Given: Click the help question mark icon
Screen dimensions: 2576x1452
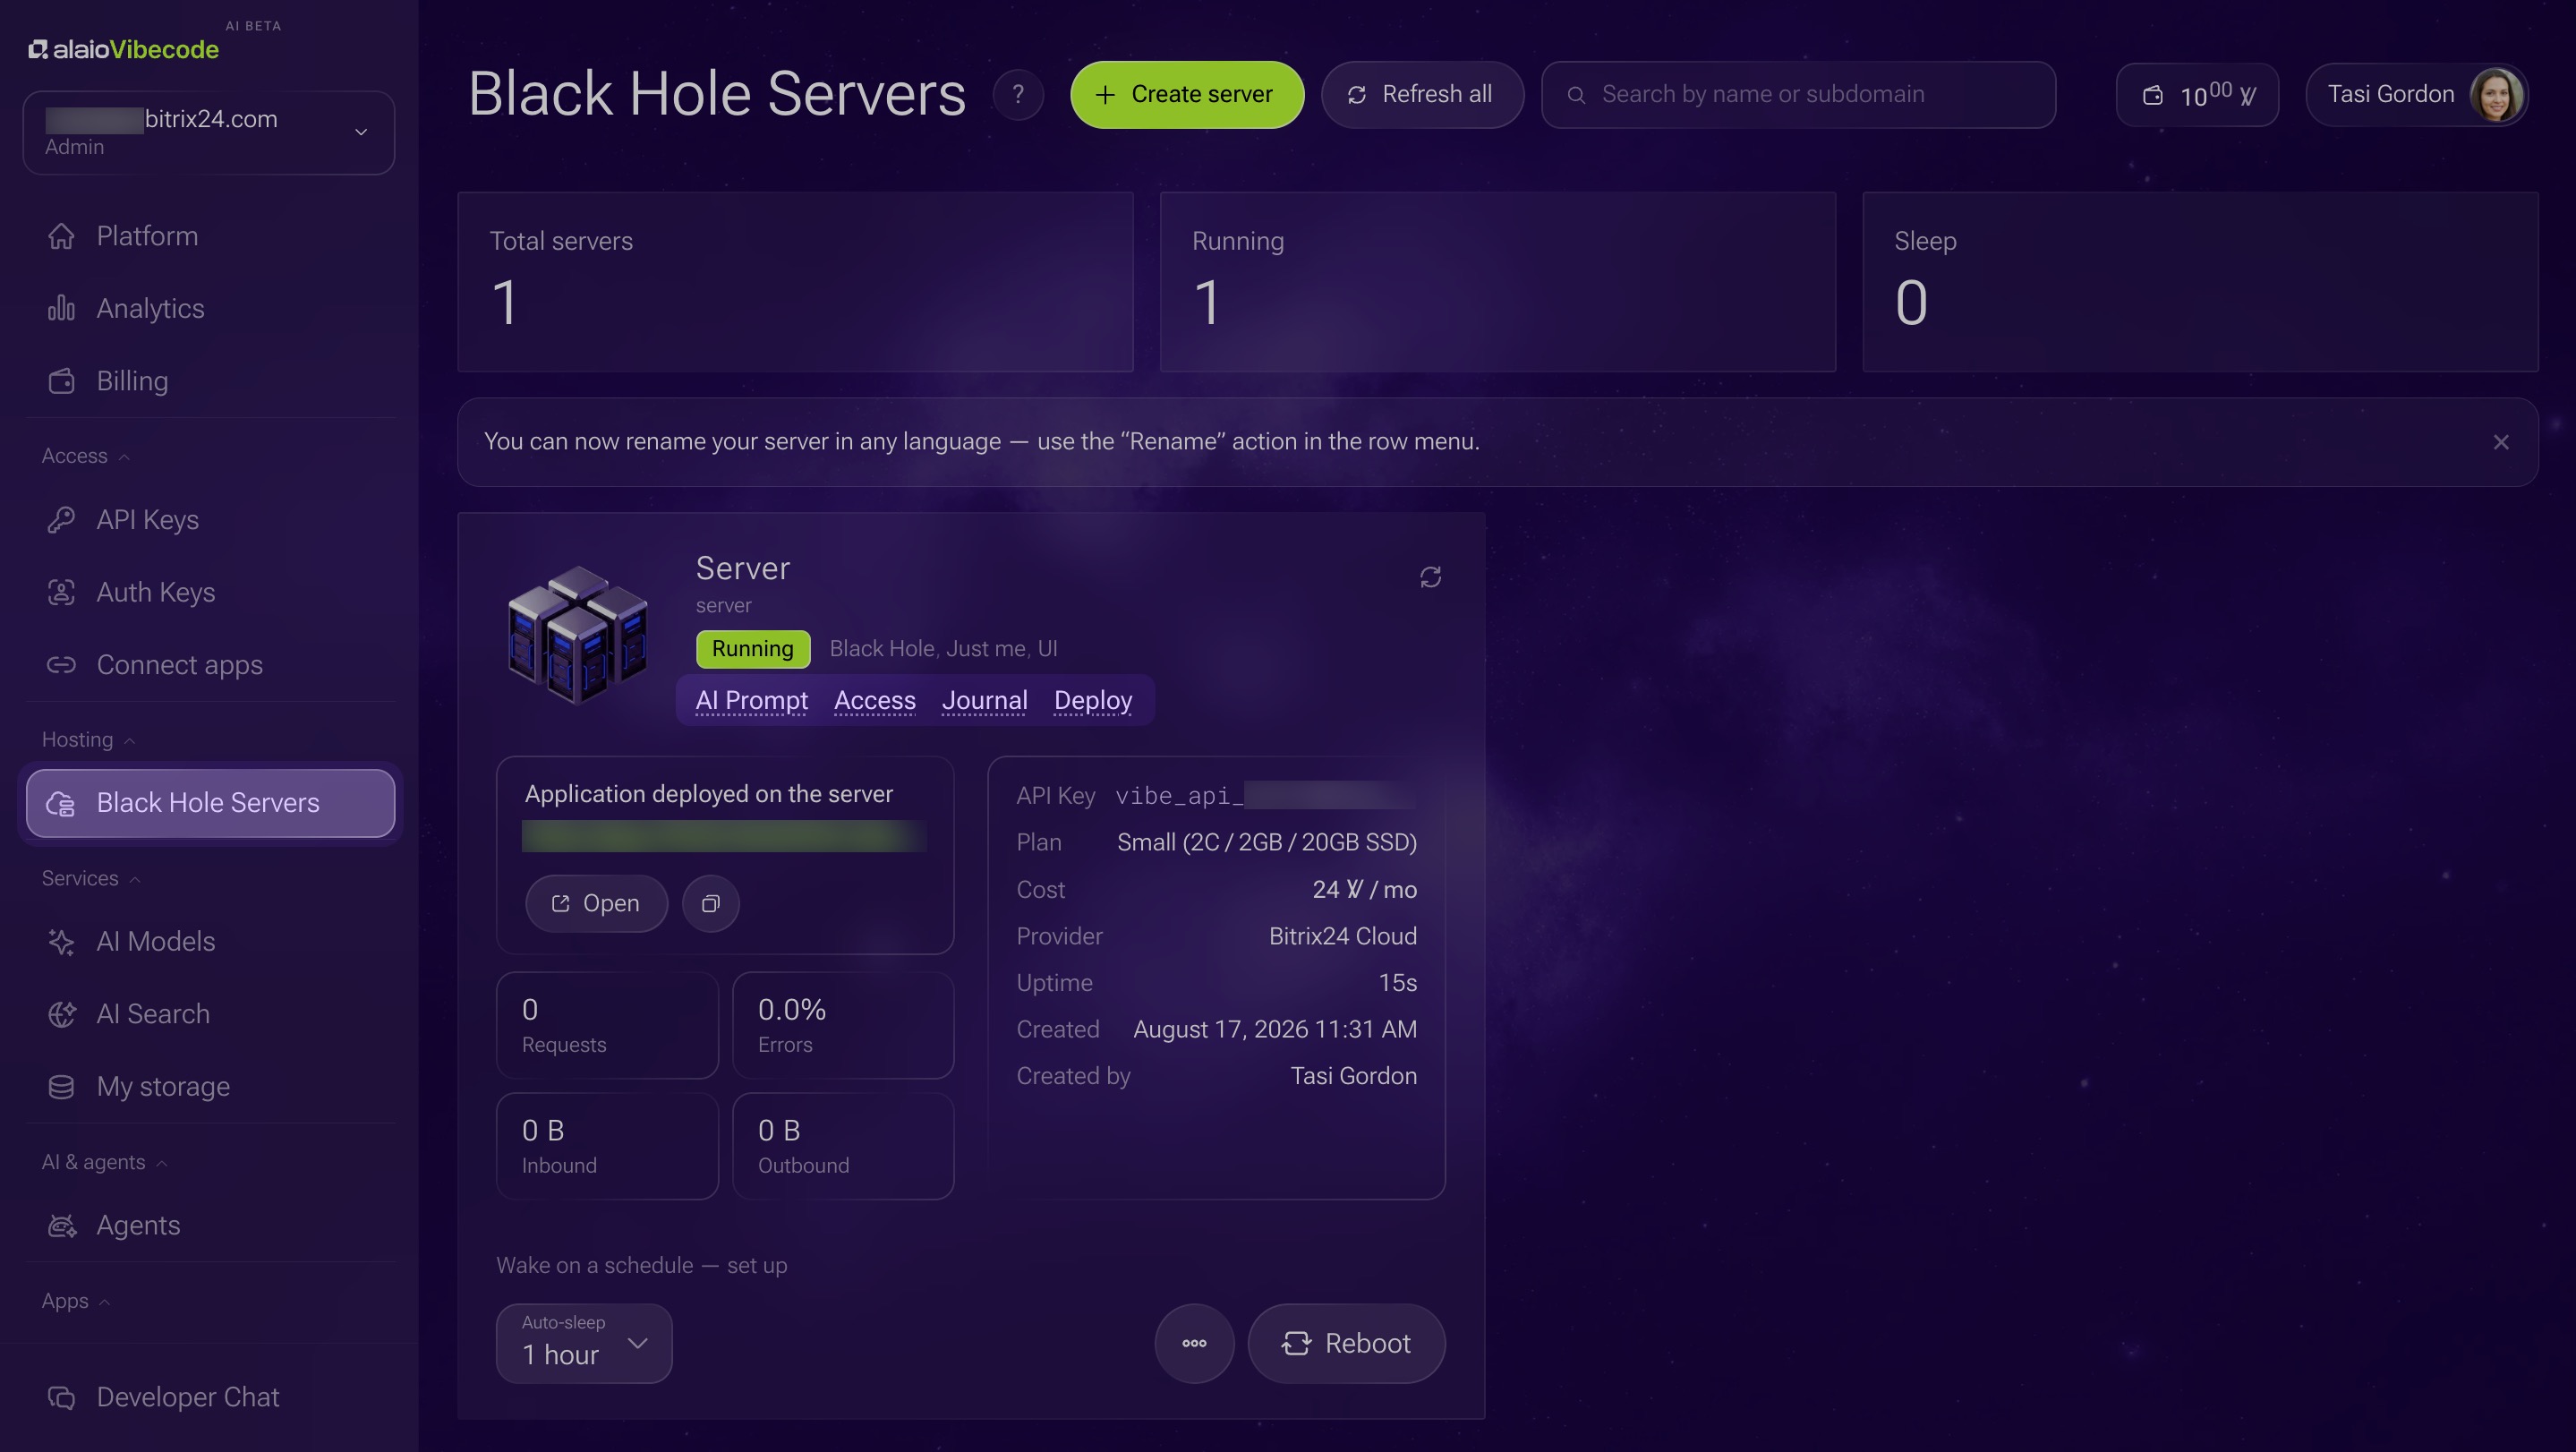Looking at the screenshot, I should (x=1018, y=95).
